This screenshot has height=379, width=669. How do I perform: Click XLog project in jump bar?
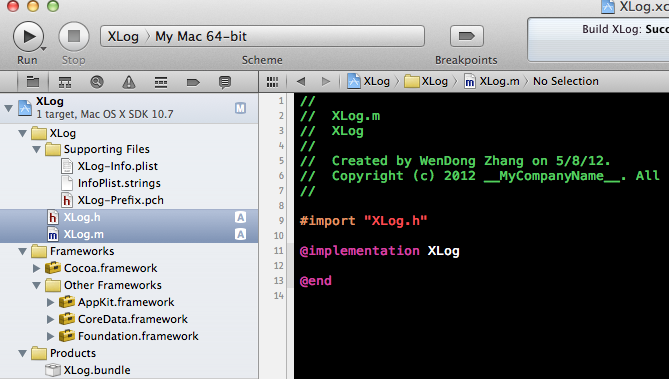click(x=369, y=81)
